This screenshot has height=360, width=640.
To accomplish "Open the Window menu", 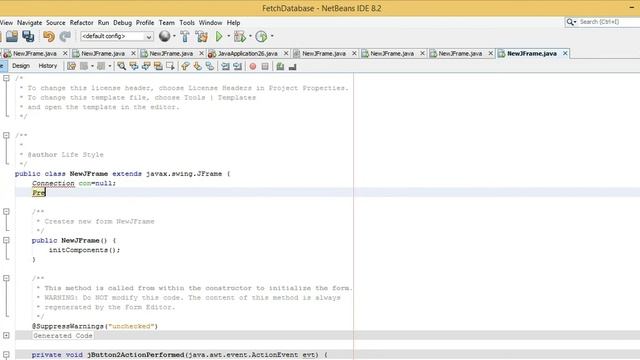I will (x=210, y=22).
